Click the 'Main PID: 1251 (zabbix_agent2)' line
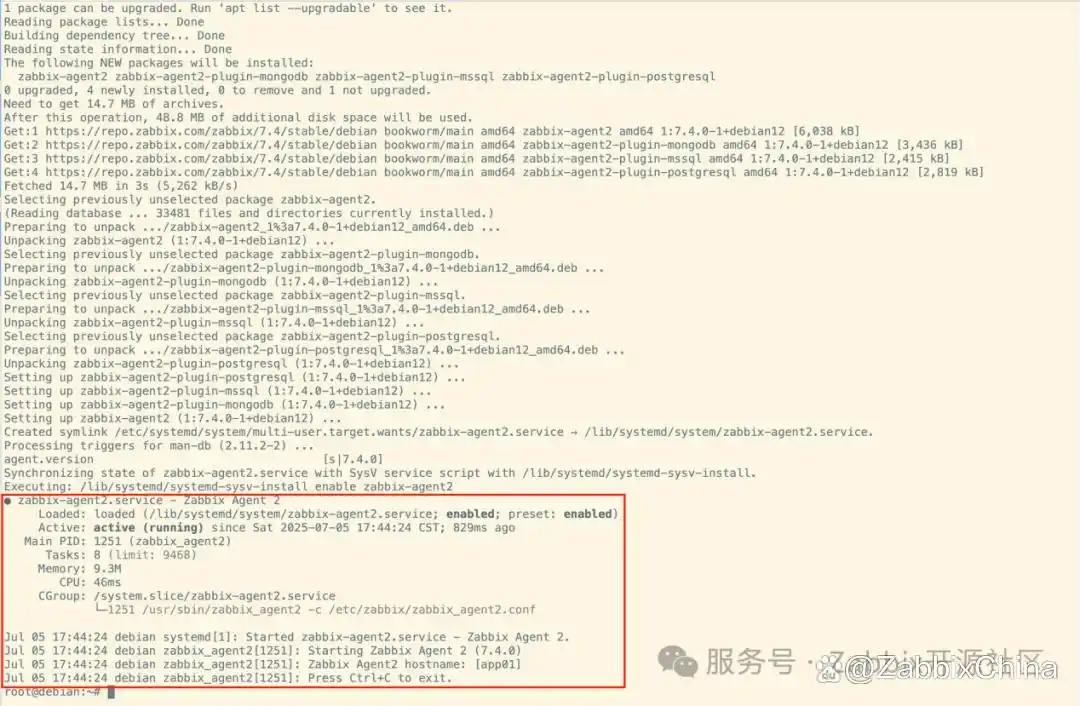This screenshot has height=706, width=1080. tap(127, 541)
